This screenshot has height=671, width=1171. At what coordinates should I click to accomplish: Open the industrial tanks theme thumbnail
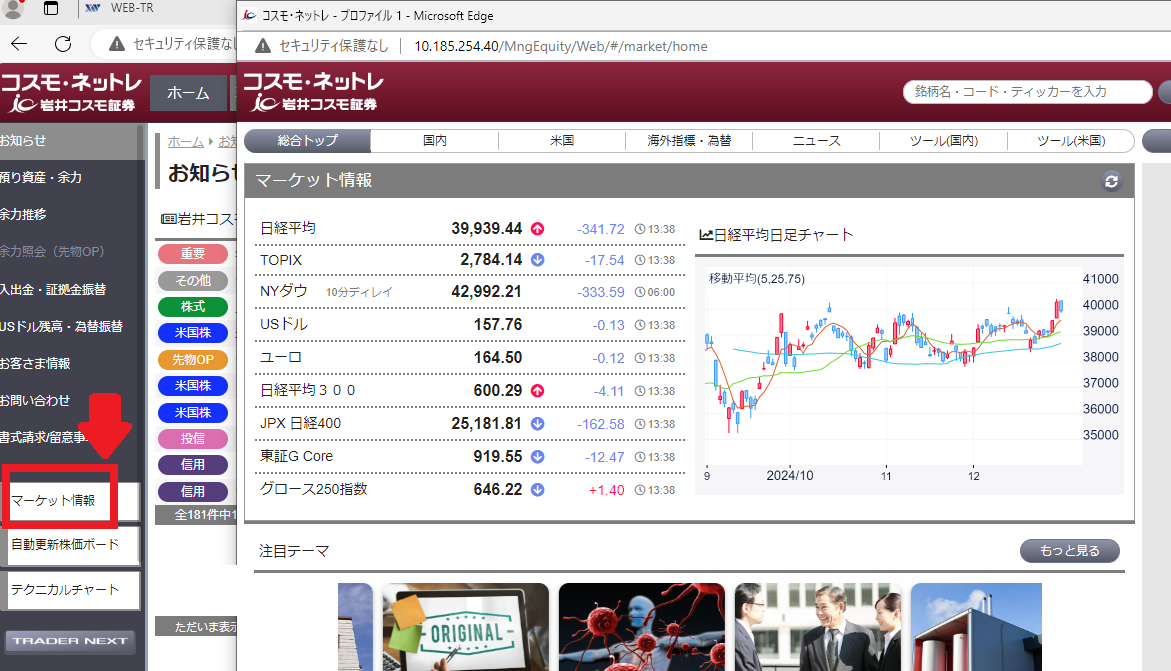point(976,626)
